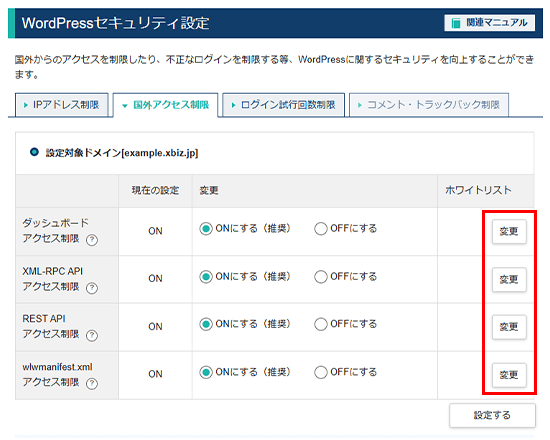This screenshot has height=440, width=550.
Task: Click the ON status in XML-RPC API row
Action: tap(155, 279)
